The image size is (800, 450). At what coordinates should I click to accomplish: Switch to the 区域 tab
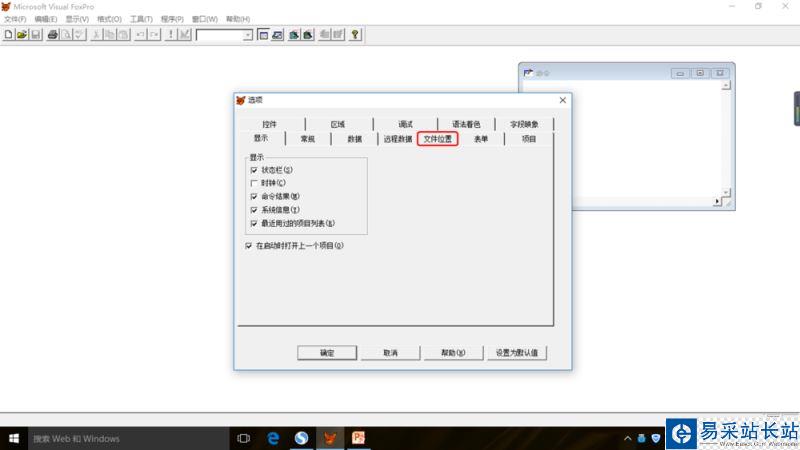(338, 124)
